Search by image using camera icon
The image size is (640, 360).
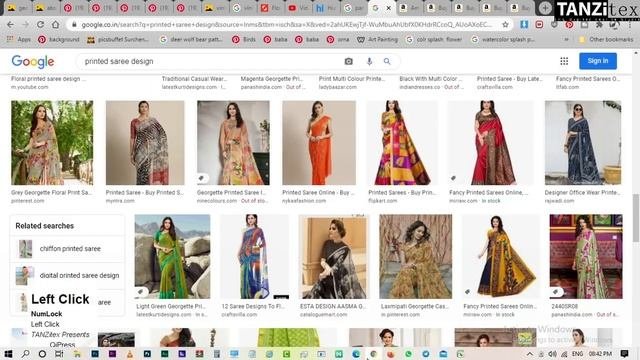tap(348, 61)
